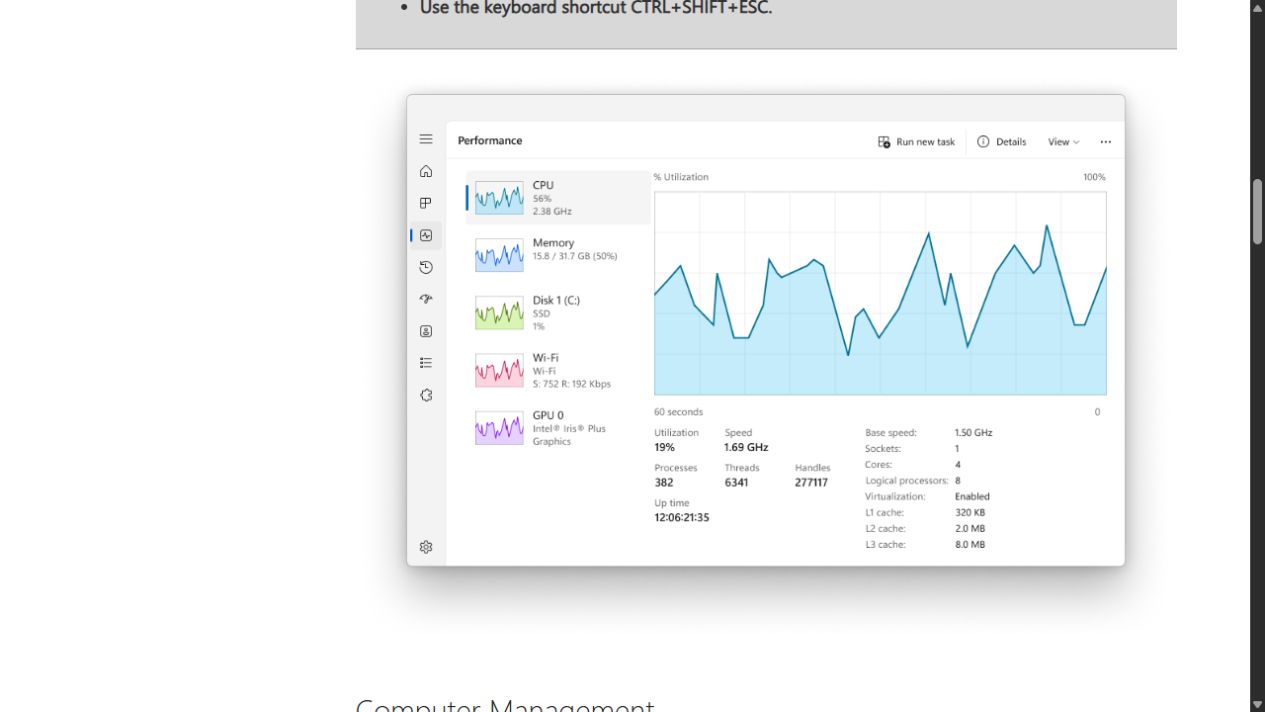Image resolution: width=1265 pixels, height=712 pixels.
Task: Click the "320 KB" L1 cache value
Action: point(970,513)
